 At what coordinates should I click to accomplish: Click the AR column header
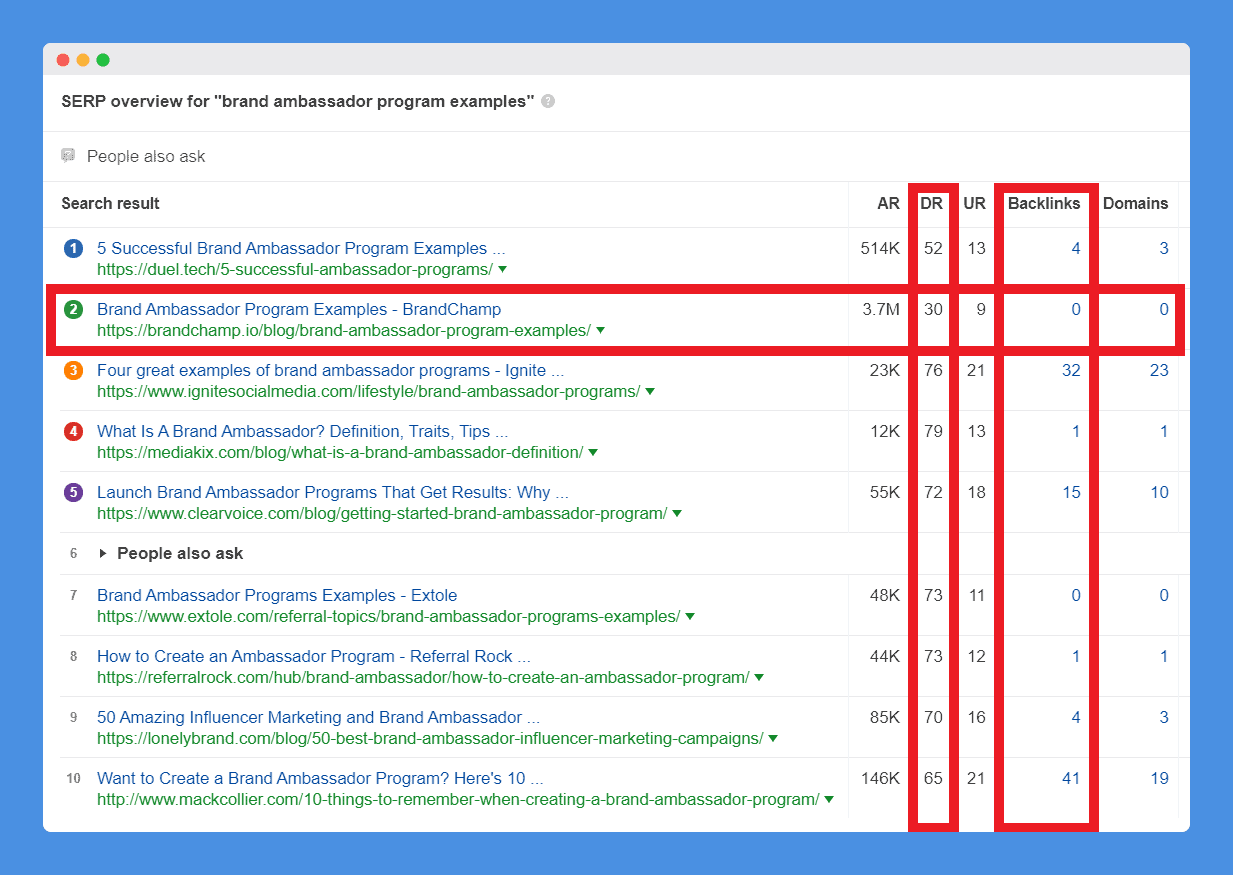pyautogui.click(x=888, y=203)
